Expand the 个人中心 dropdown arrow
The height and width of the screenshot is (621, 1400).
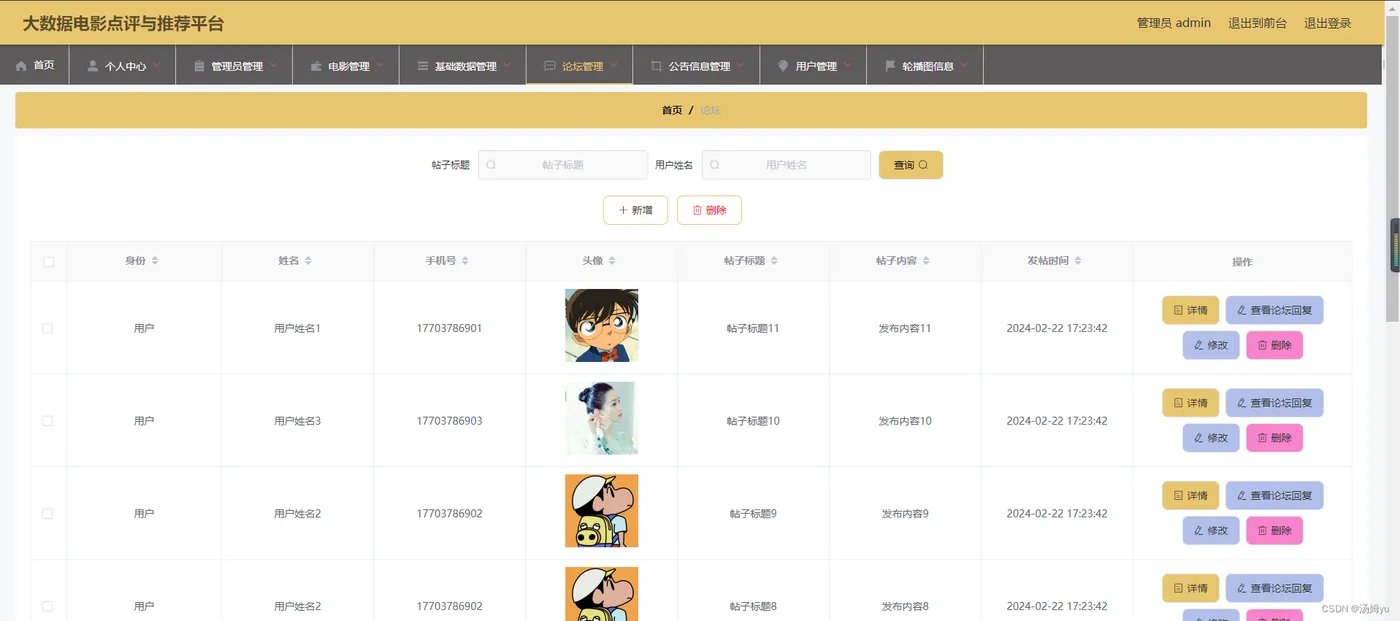[156, 65]
